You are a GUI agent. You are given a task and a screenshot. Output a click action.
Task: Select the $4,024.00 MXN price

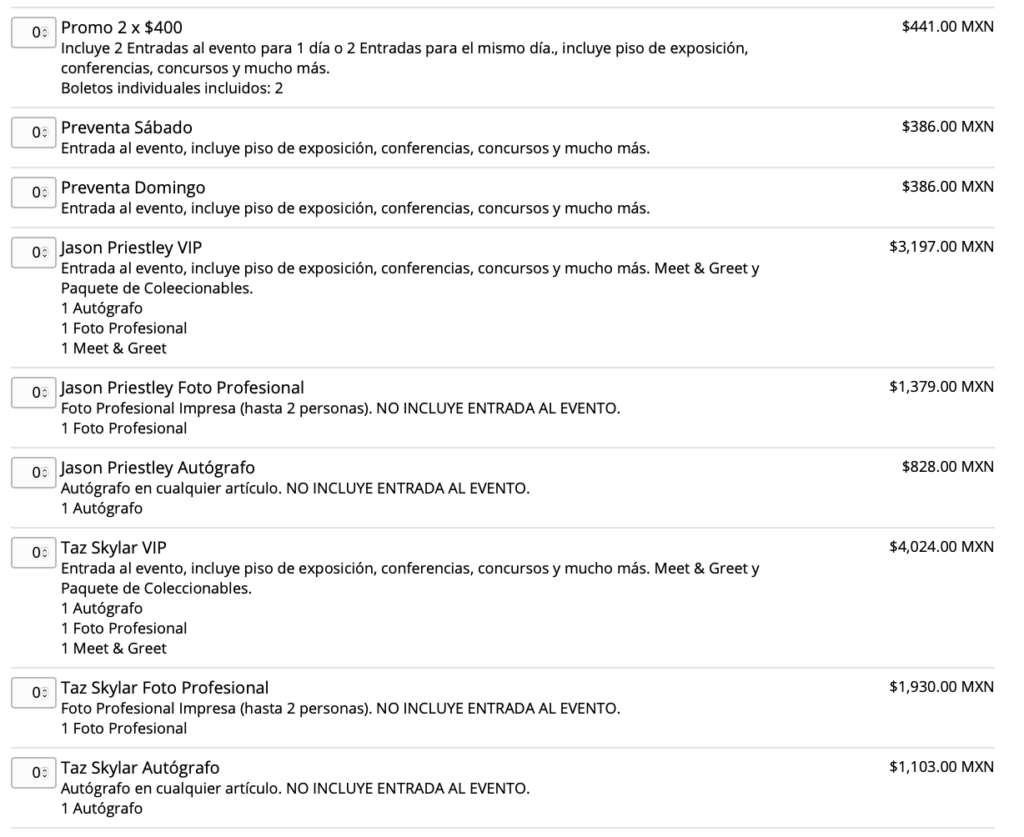(x=941, y=547)
